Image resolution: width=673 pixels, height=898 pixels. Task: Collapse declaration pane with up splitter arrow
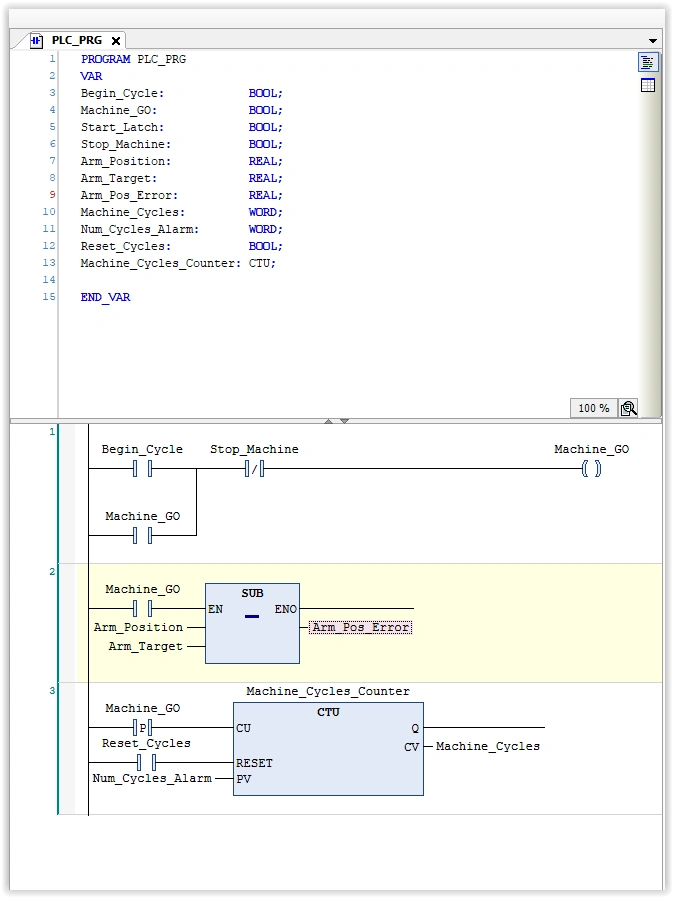[329, 421]
